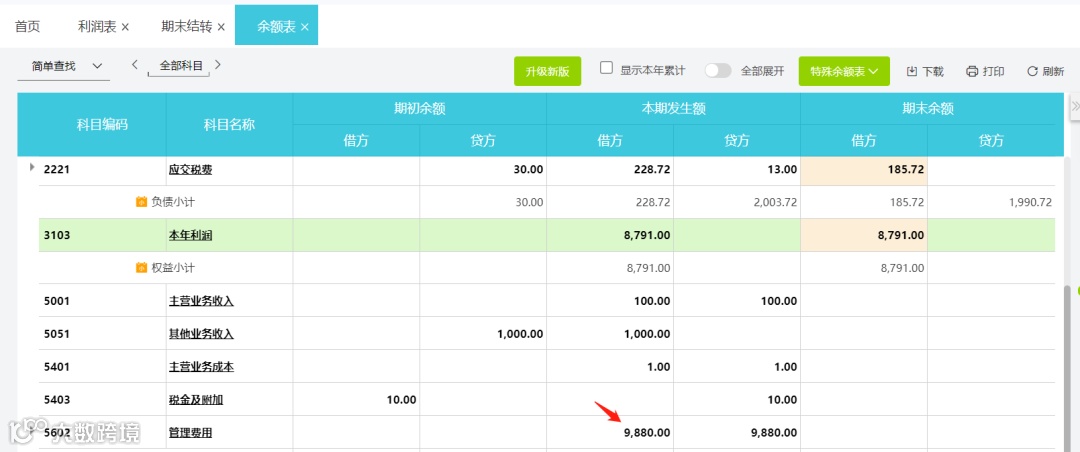Expand side panel with double-chevron handle
Image resolution: width=1080 pixels, height=452 pixels.
click(x=1074, y=106)
